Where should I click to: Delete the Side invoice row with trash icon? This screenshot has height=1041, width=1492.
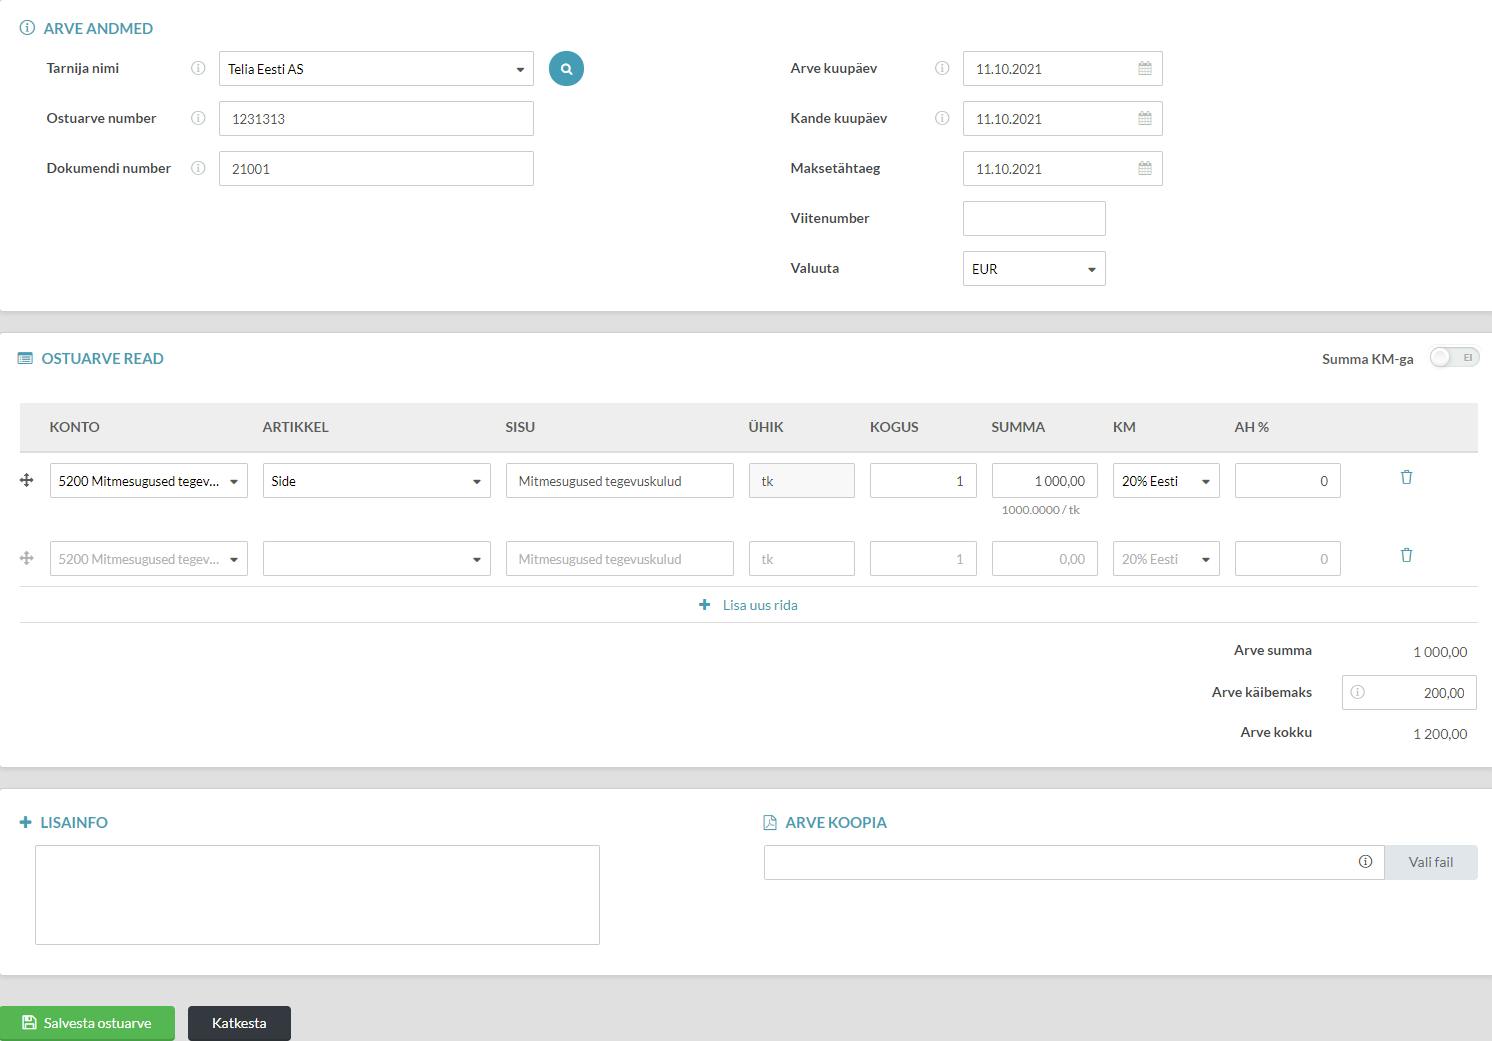(1406, 477)
